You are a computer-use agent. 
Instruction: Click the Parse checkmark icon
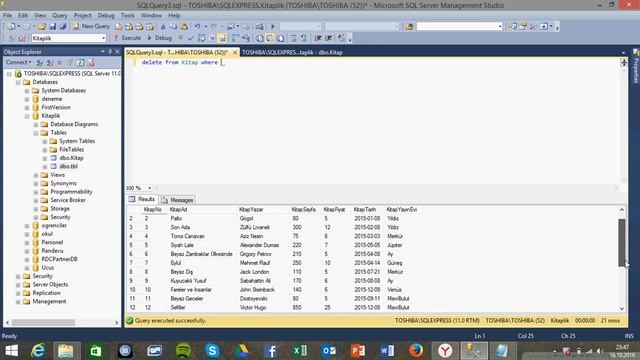tap(190, 38)
